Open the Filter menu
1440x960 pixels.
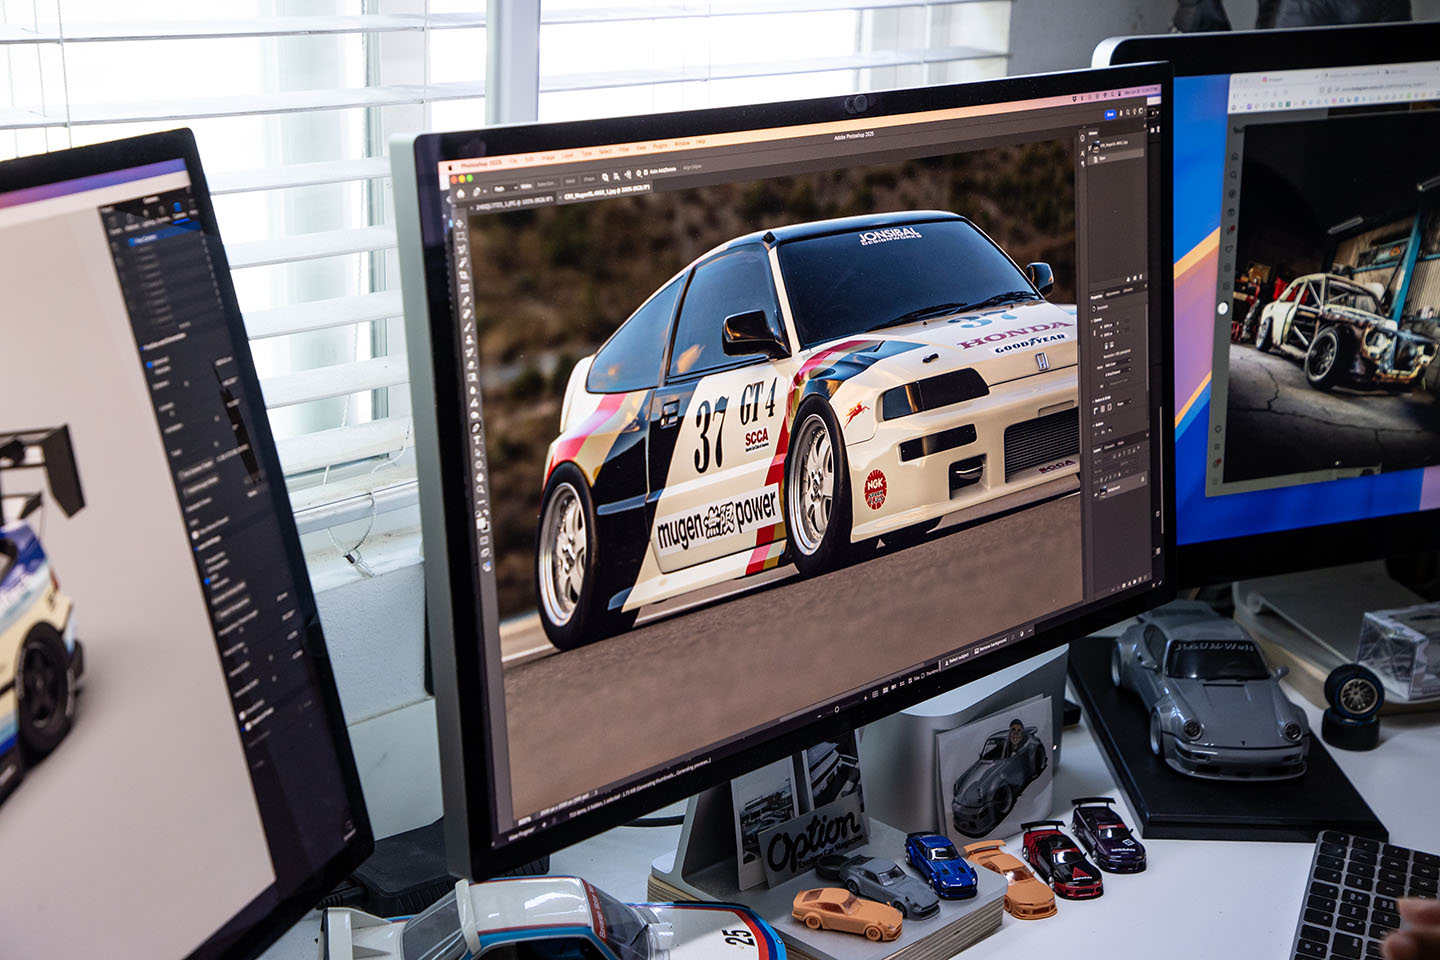tap(623, 150)
